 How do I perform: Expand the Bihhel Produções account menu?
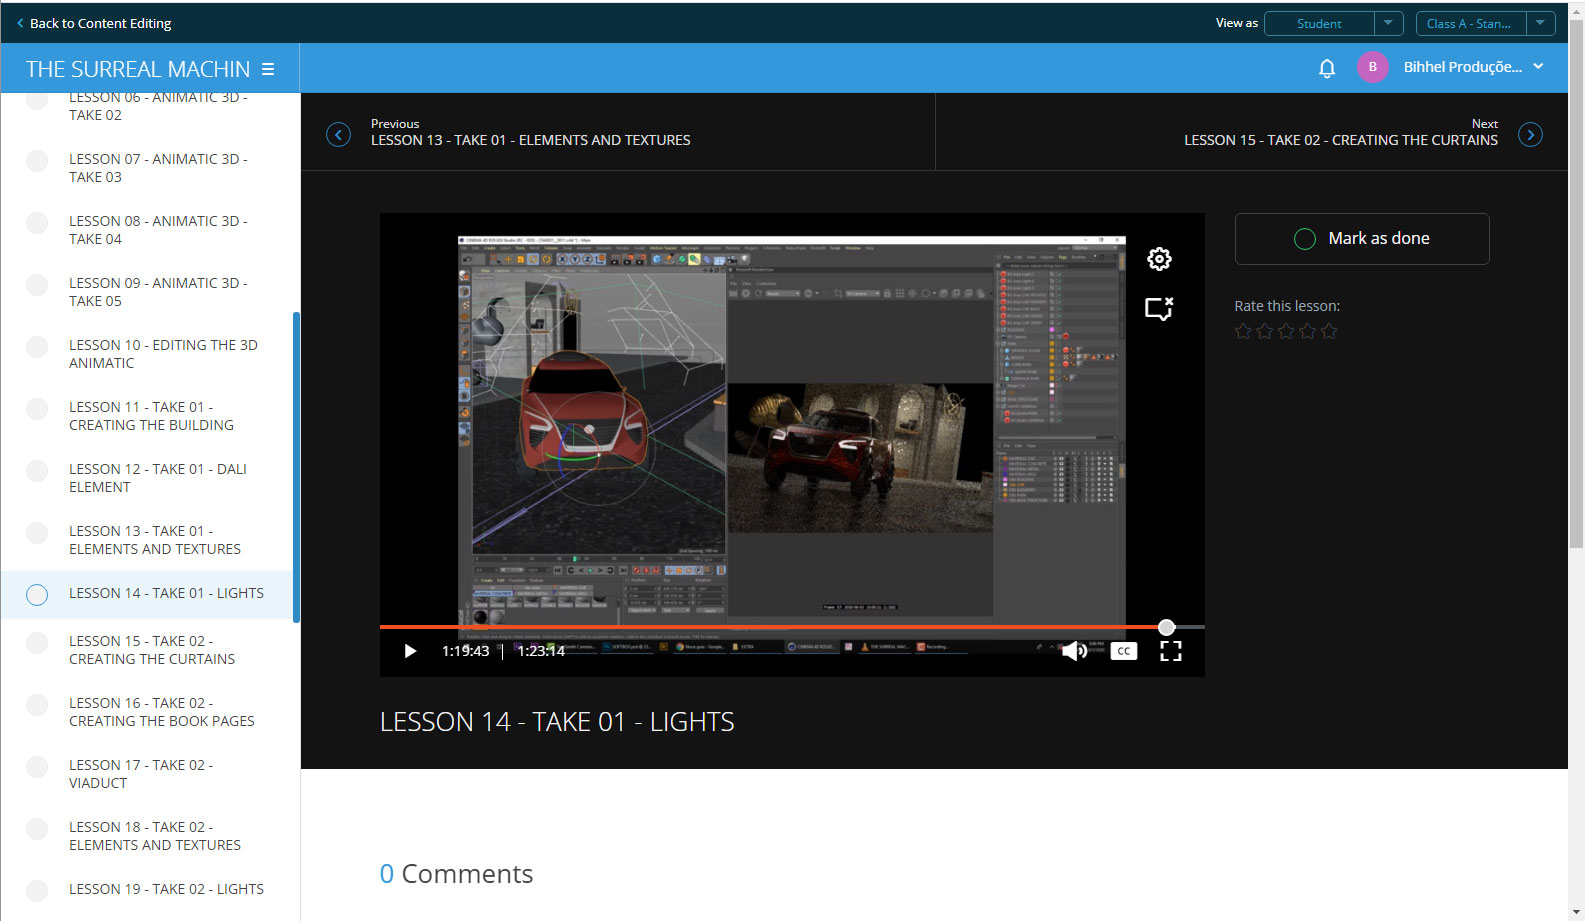1538,67
